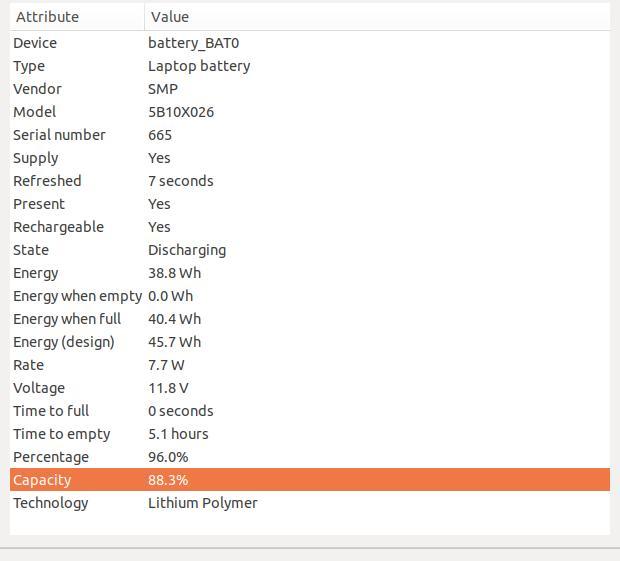Select the Energy row showing 38.8 Wh

[x=310, y=273]
